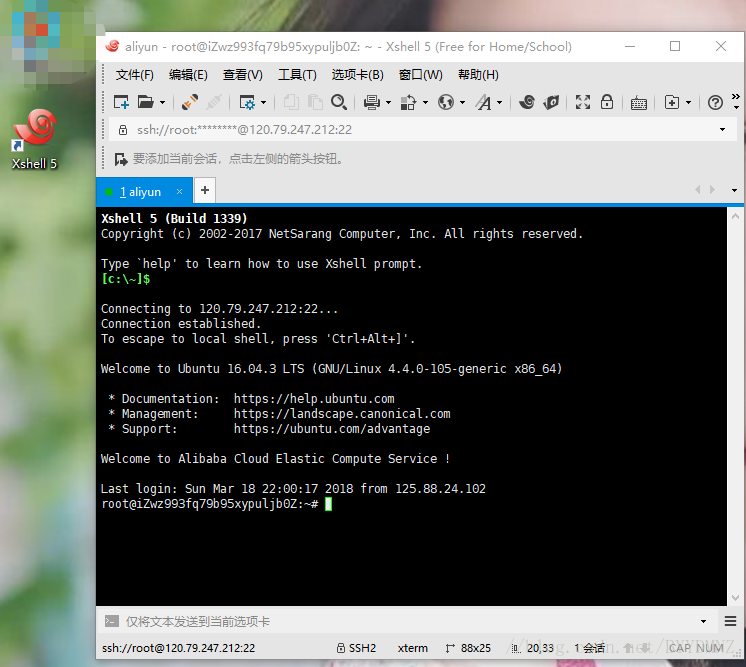Image resolution: width=746 pixels, height=667 pixels.
Task: Click the Xshell 5 desktop shortcut icon
Action: pyautogui.click(x=34, y=139)
